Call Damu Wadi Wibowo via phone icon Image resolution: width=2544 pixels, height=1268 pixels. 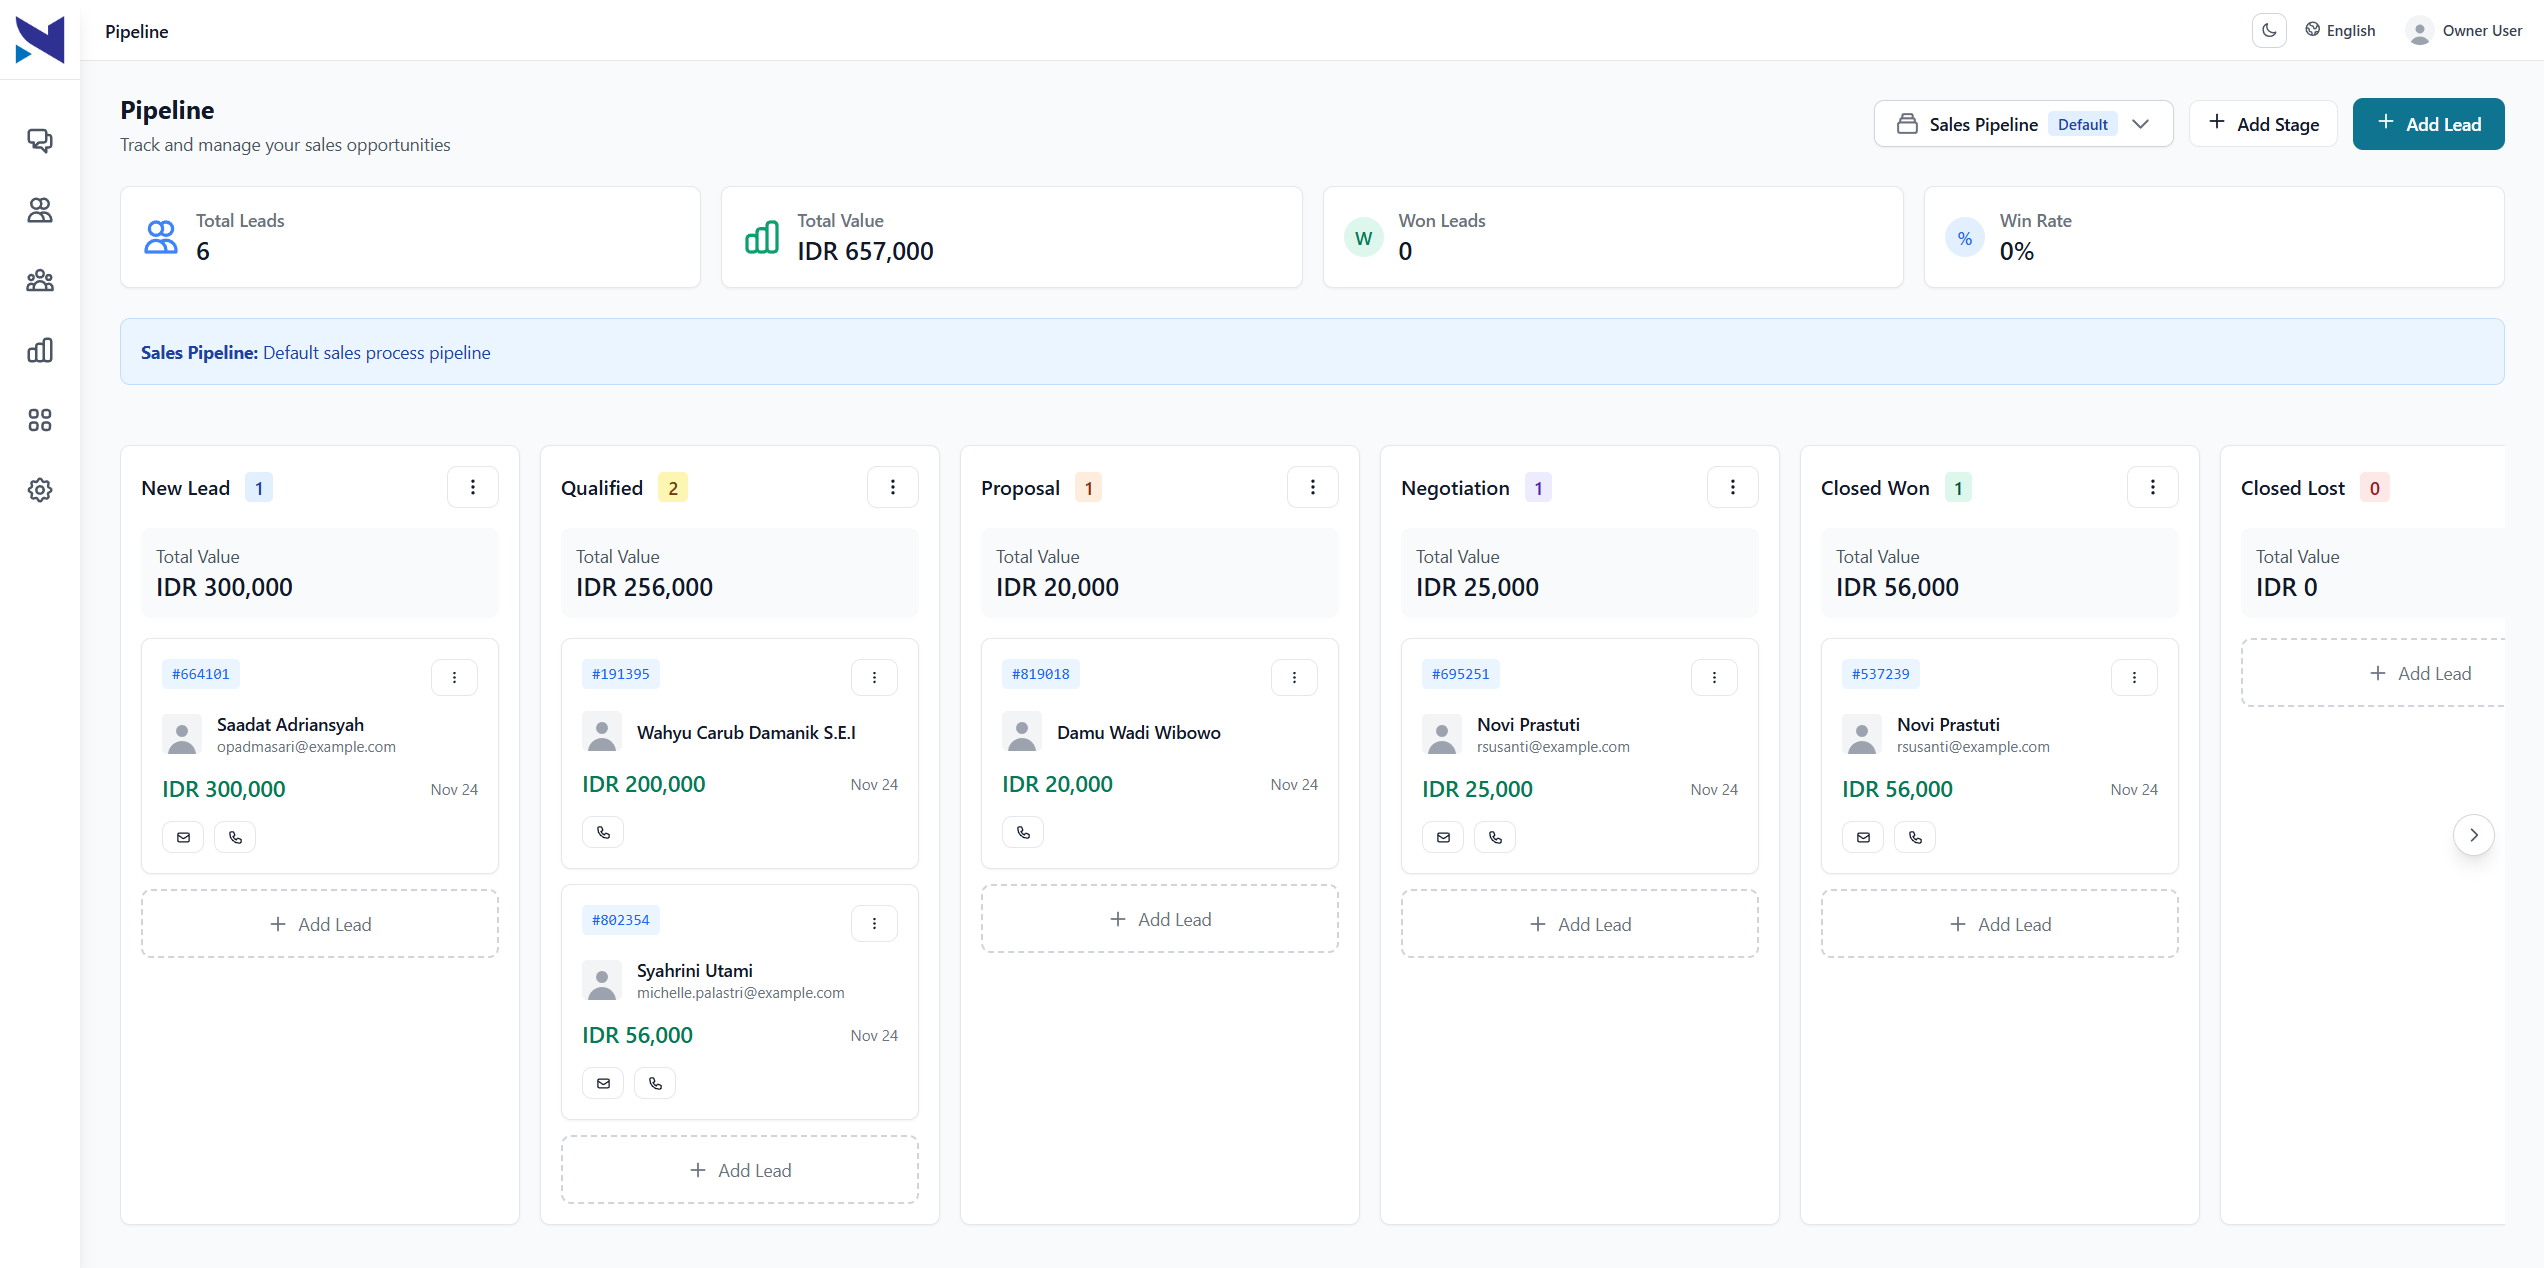pos(1023,832)
